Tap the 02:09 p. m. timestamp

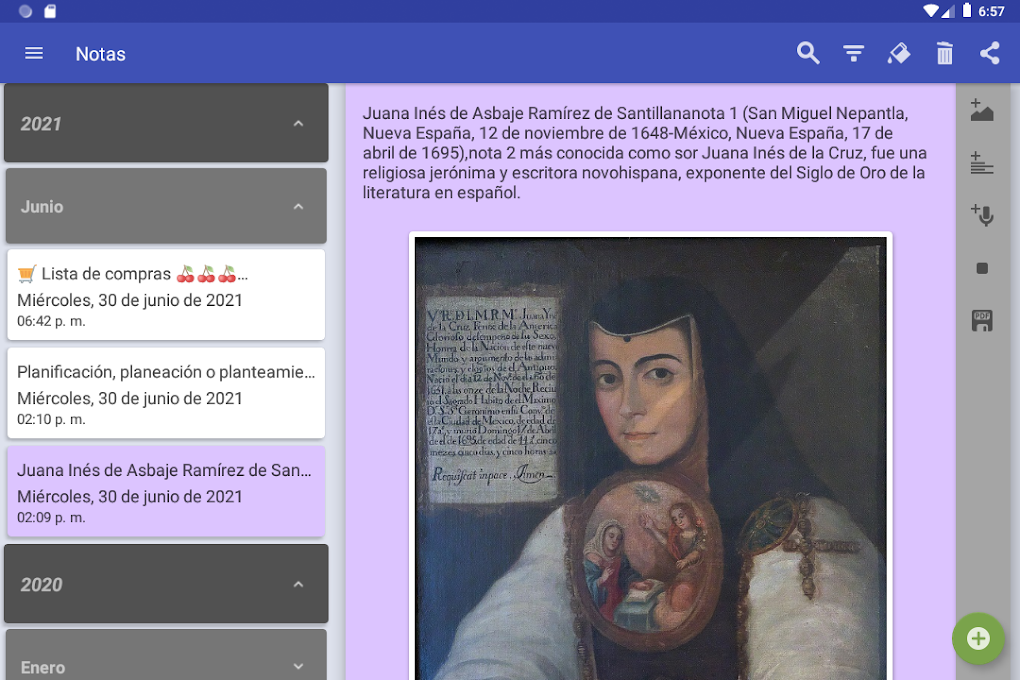[x=51, y=518]
